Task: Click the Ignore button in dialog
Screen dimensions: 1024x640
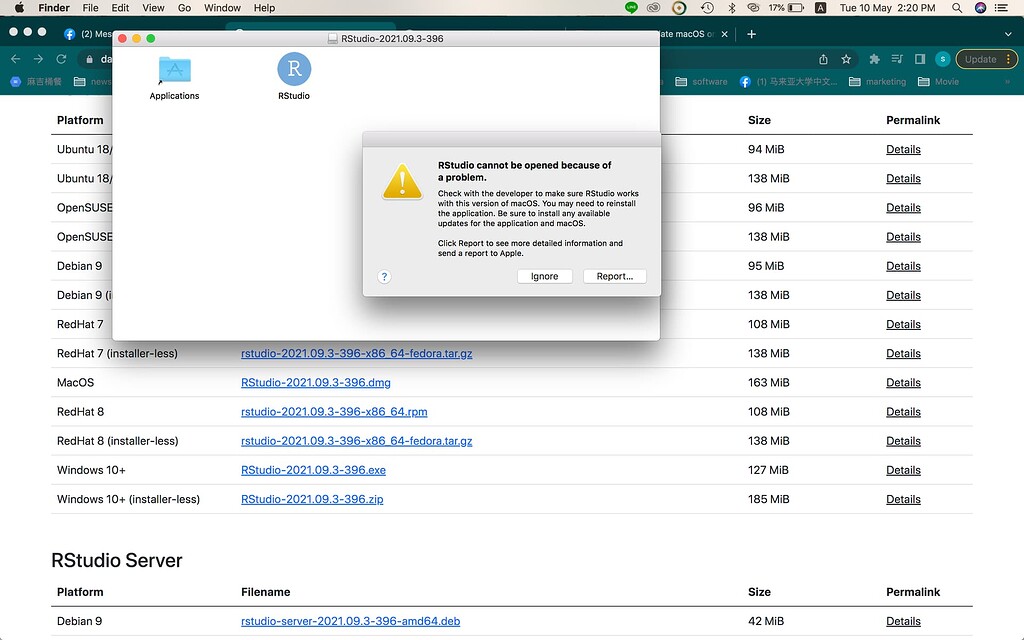Action: [545, 276]
